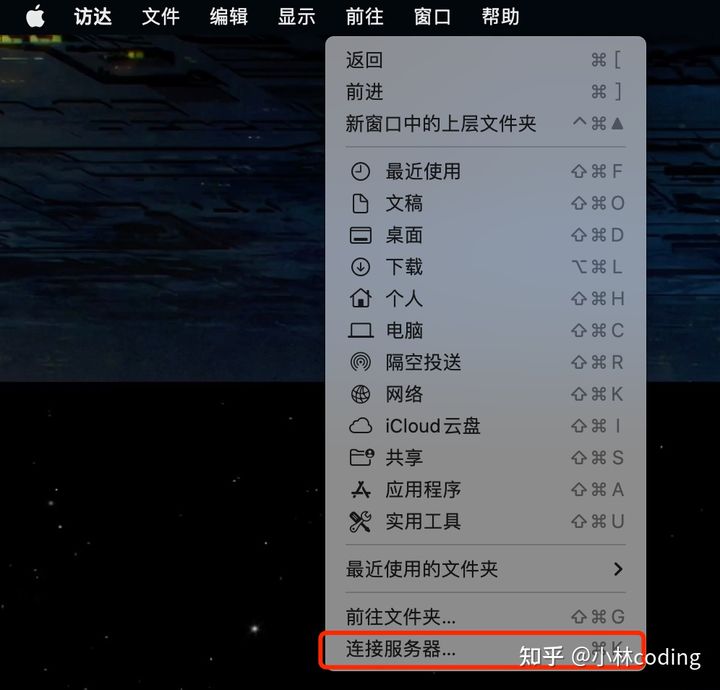Image resolution: width=720 pixels, height=690 pixels.
Task: Click the AirDrop icon for 隔空投送
Action: pyautogui.click(x=360, y=362)
